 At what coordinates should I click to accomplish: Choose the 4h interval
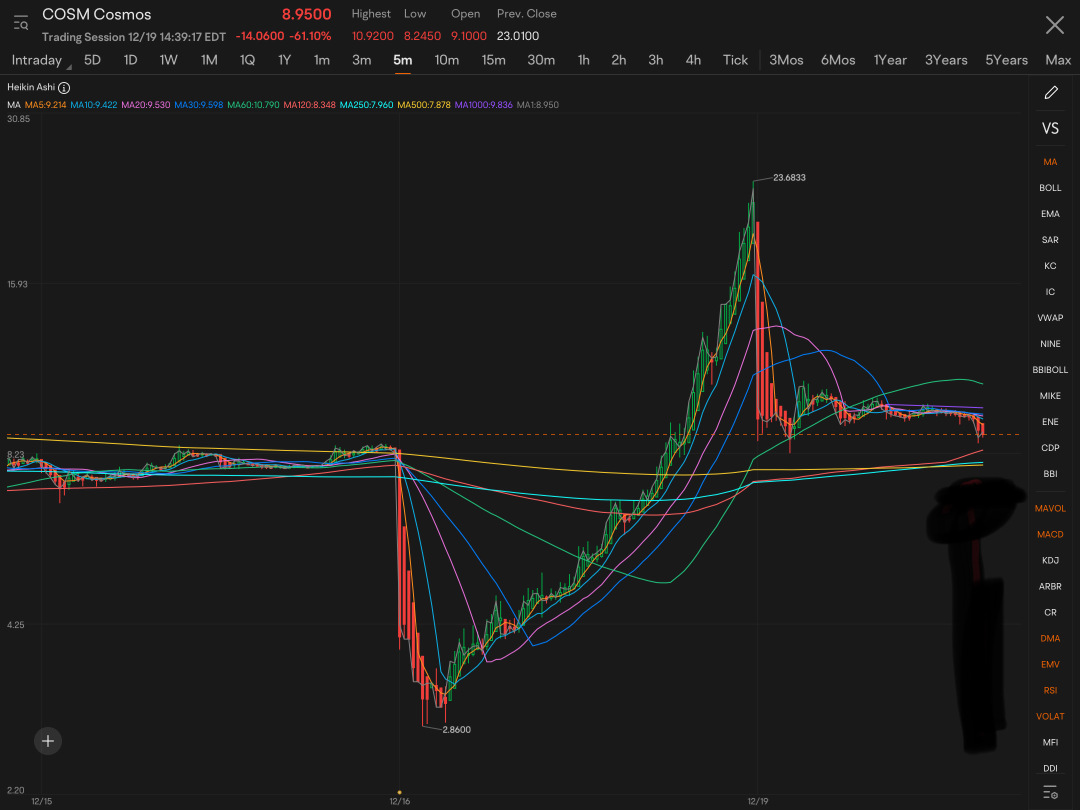(694, 60)
